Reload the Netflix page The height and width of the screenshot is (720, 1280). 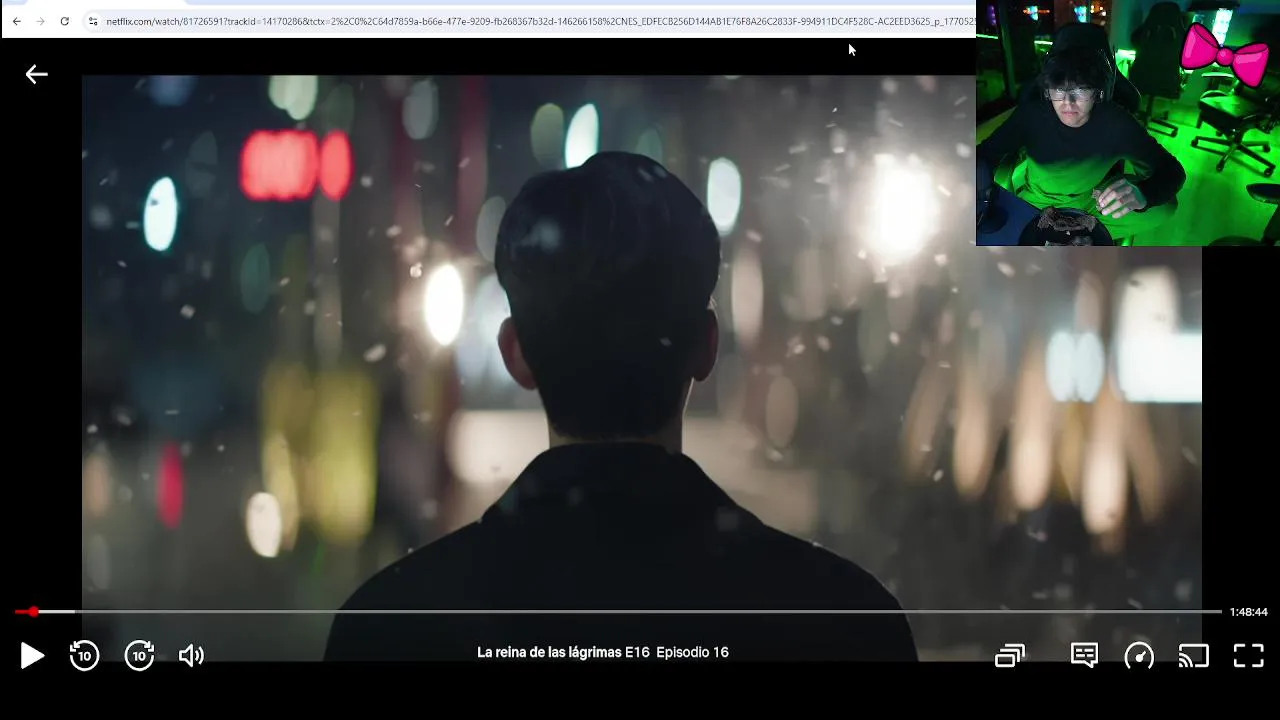tap(65, 21)
